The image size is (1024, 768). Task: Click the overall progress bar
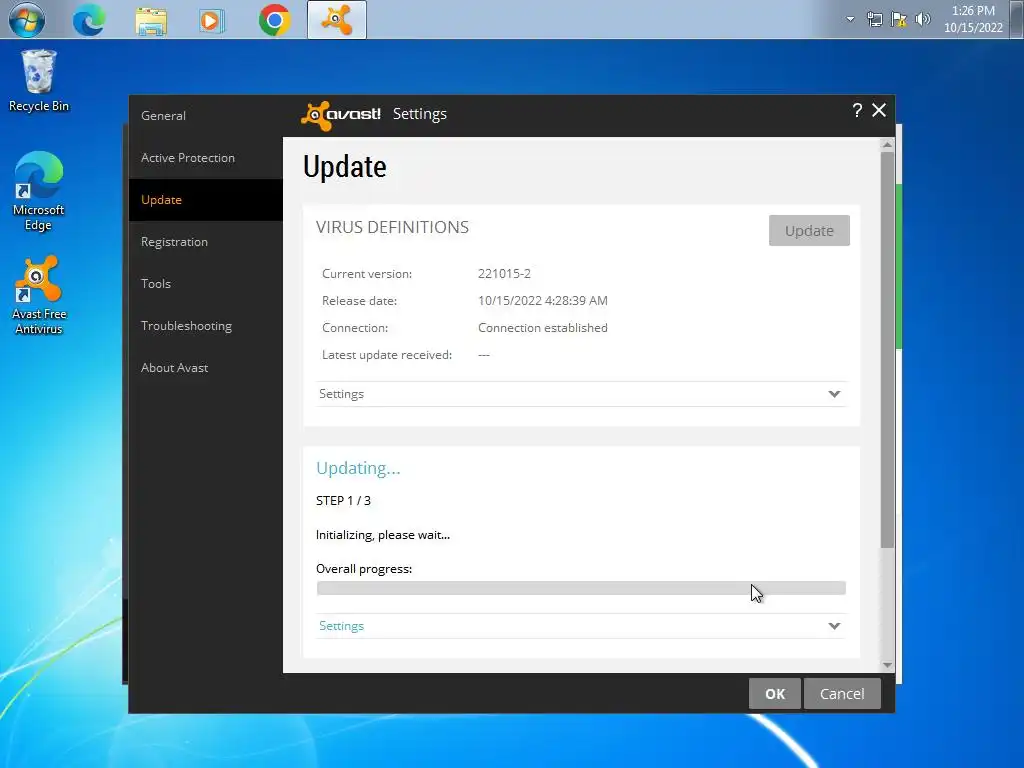(581, 588)
